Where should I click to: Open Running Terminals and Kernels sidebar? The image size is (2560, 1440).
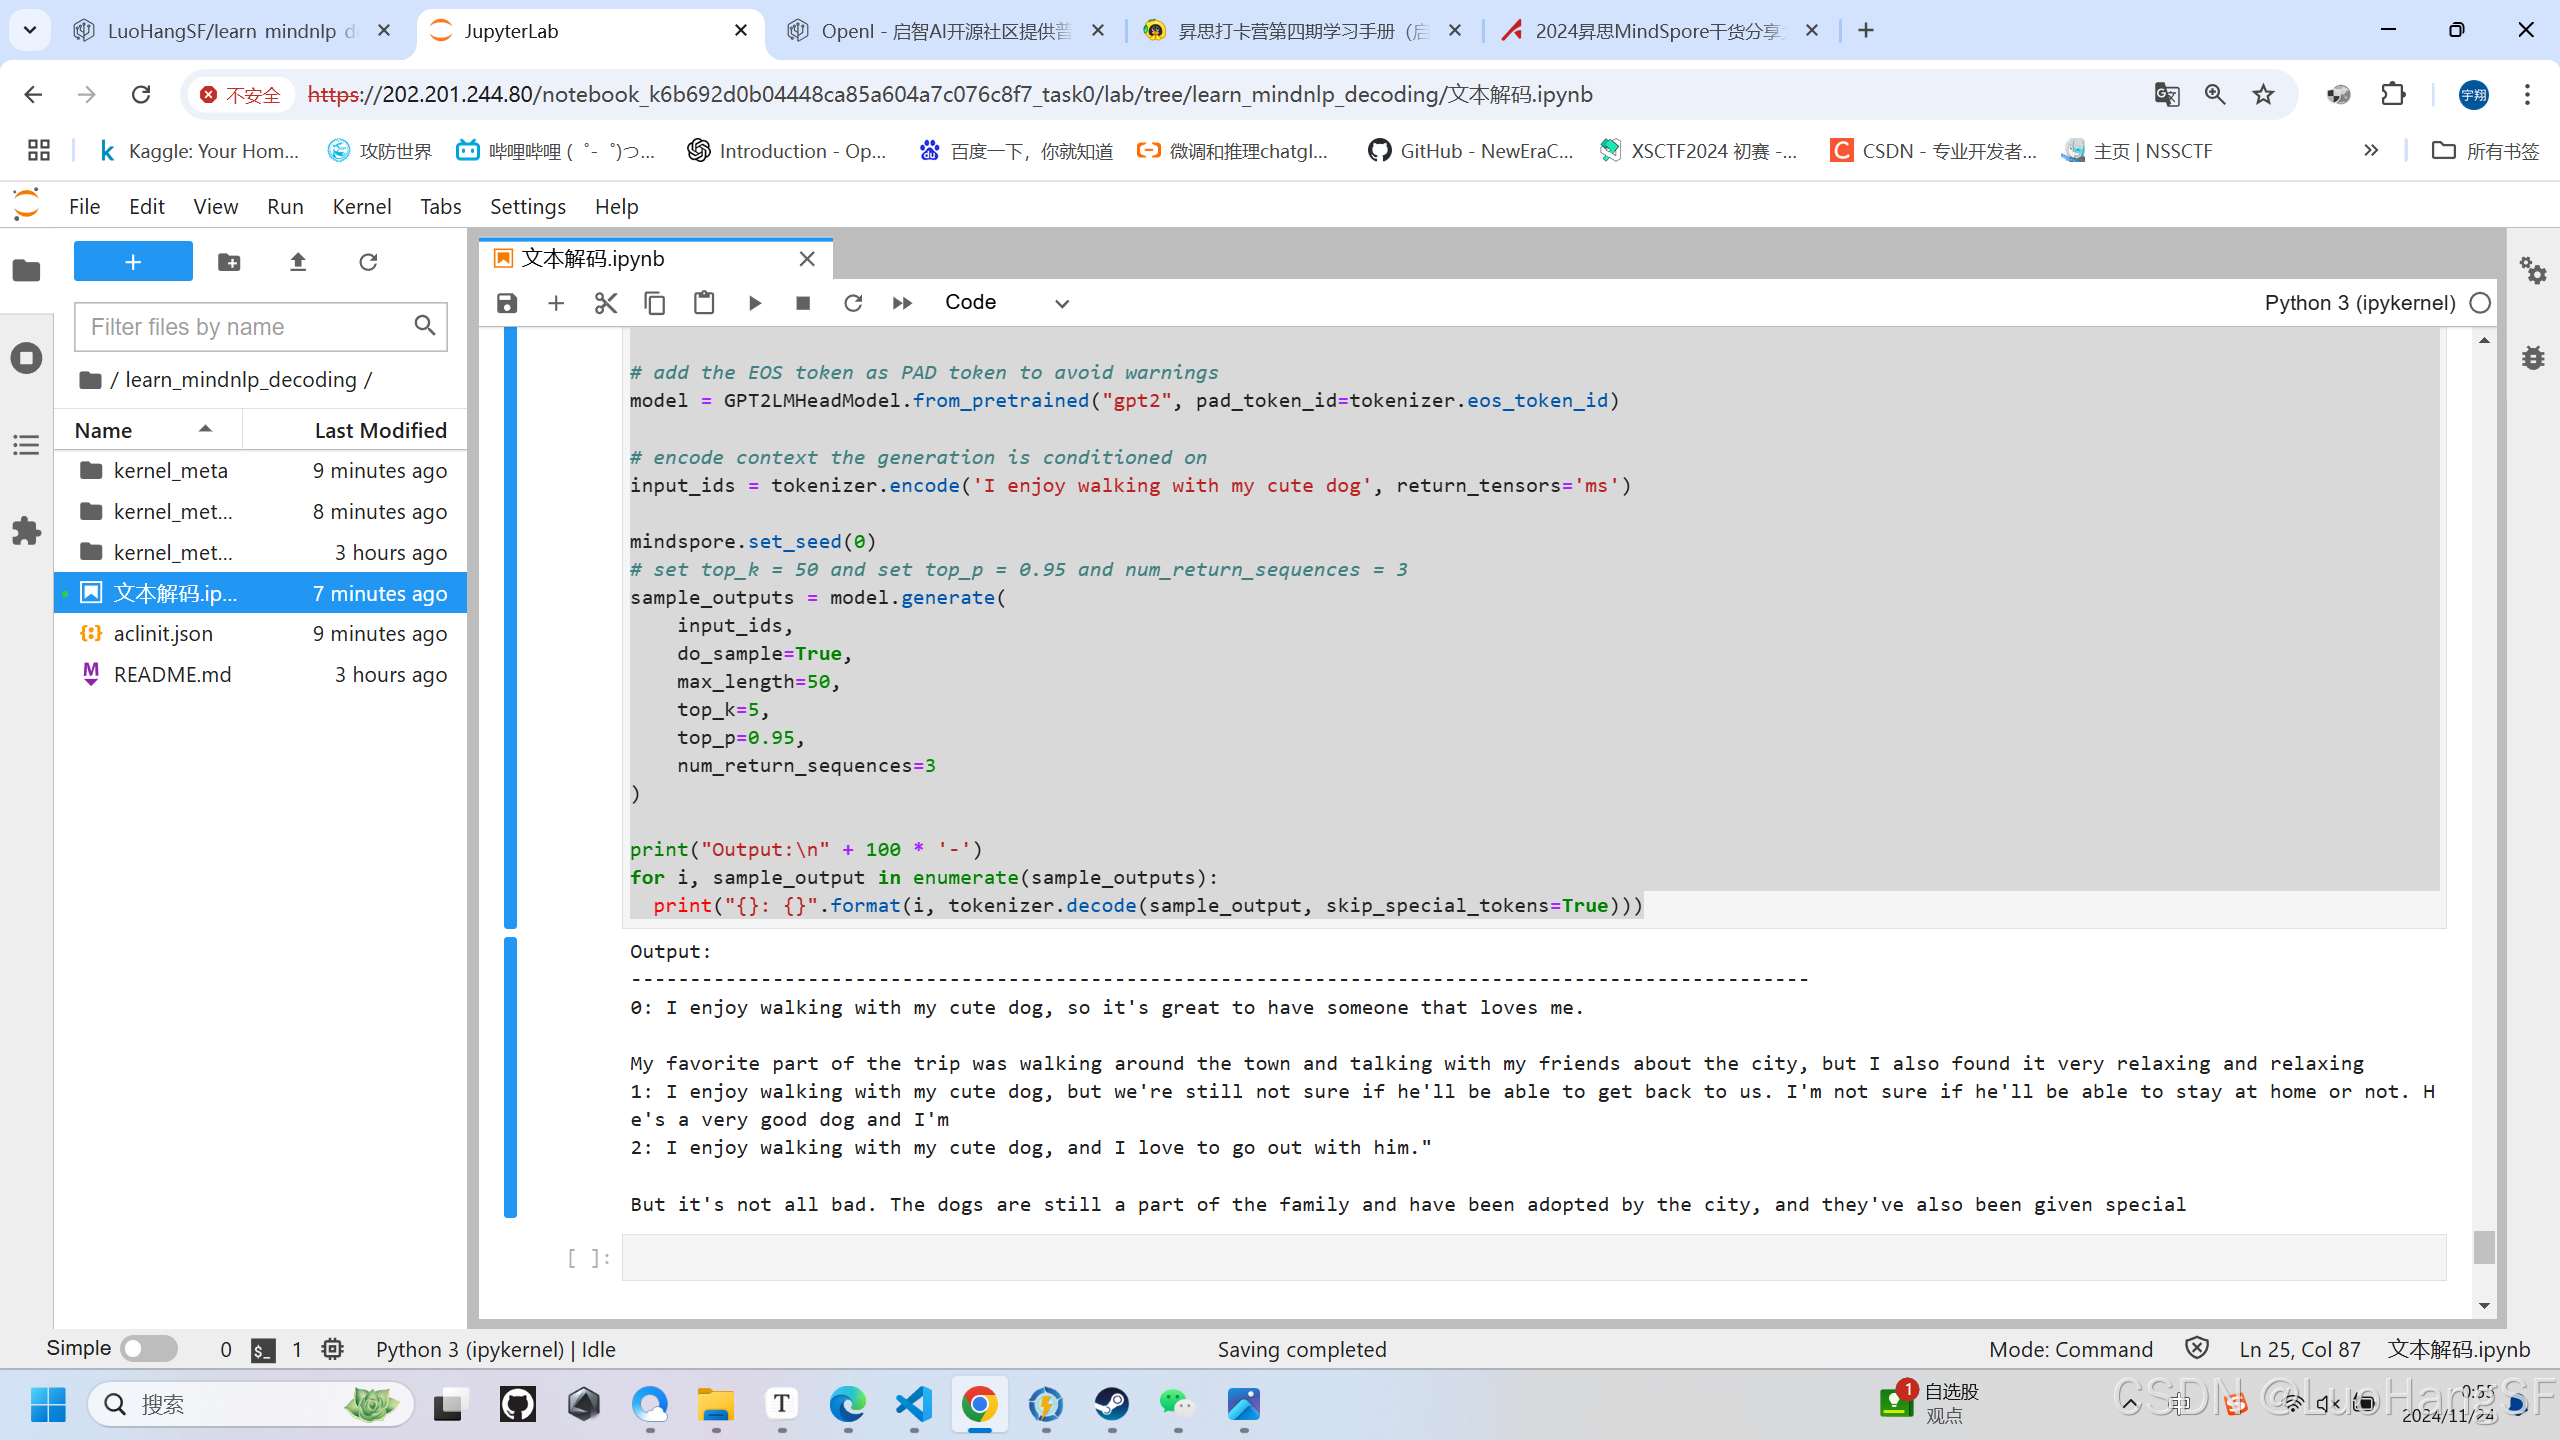click(27, 358)
